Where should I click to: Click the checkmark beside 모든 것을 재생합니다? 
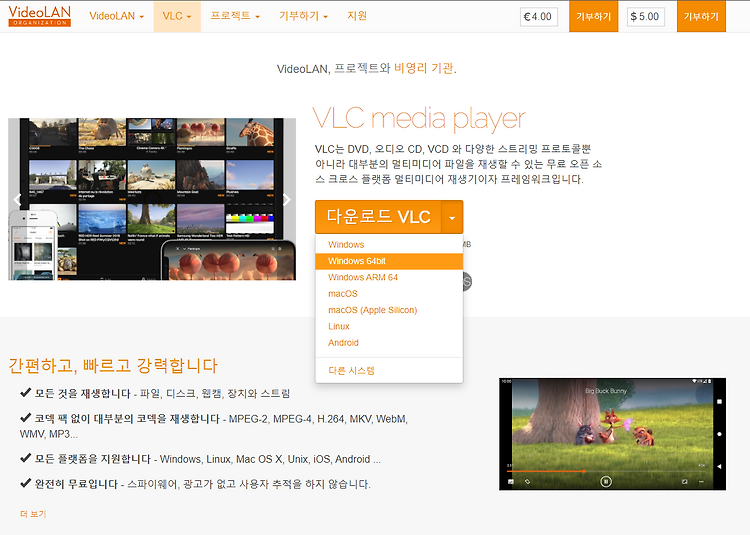[x=26, y=393]
